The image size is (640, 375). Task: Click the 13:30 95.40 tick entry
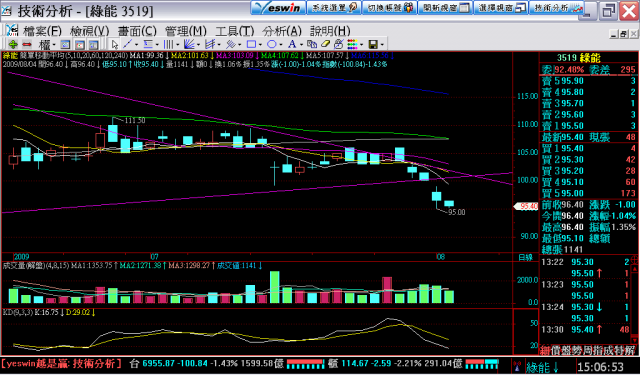pos(585,329)
